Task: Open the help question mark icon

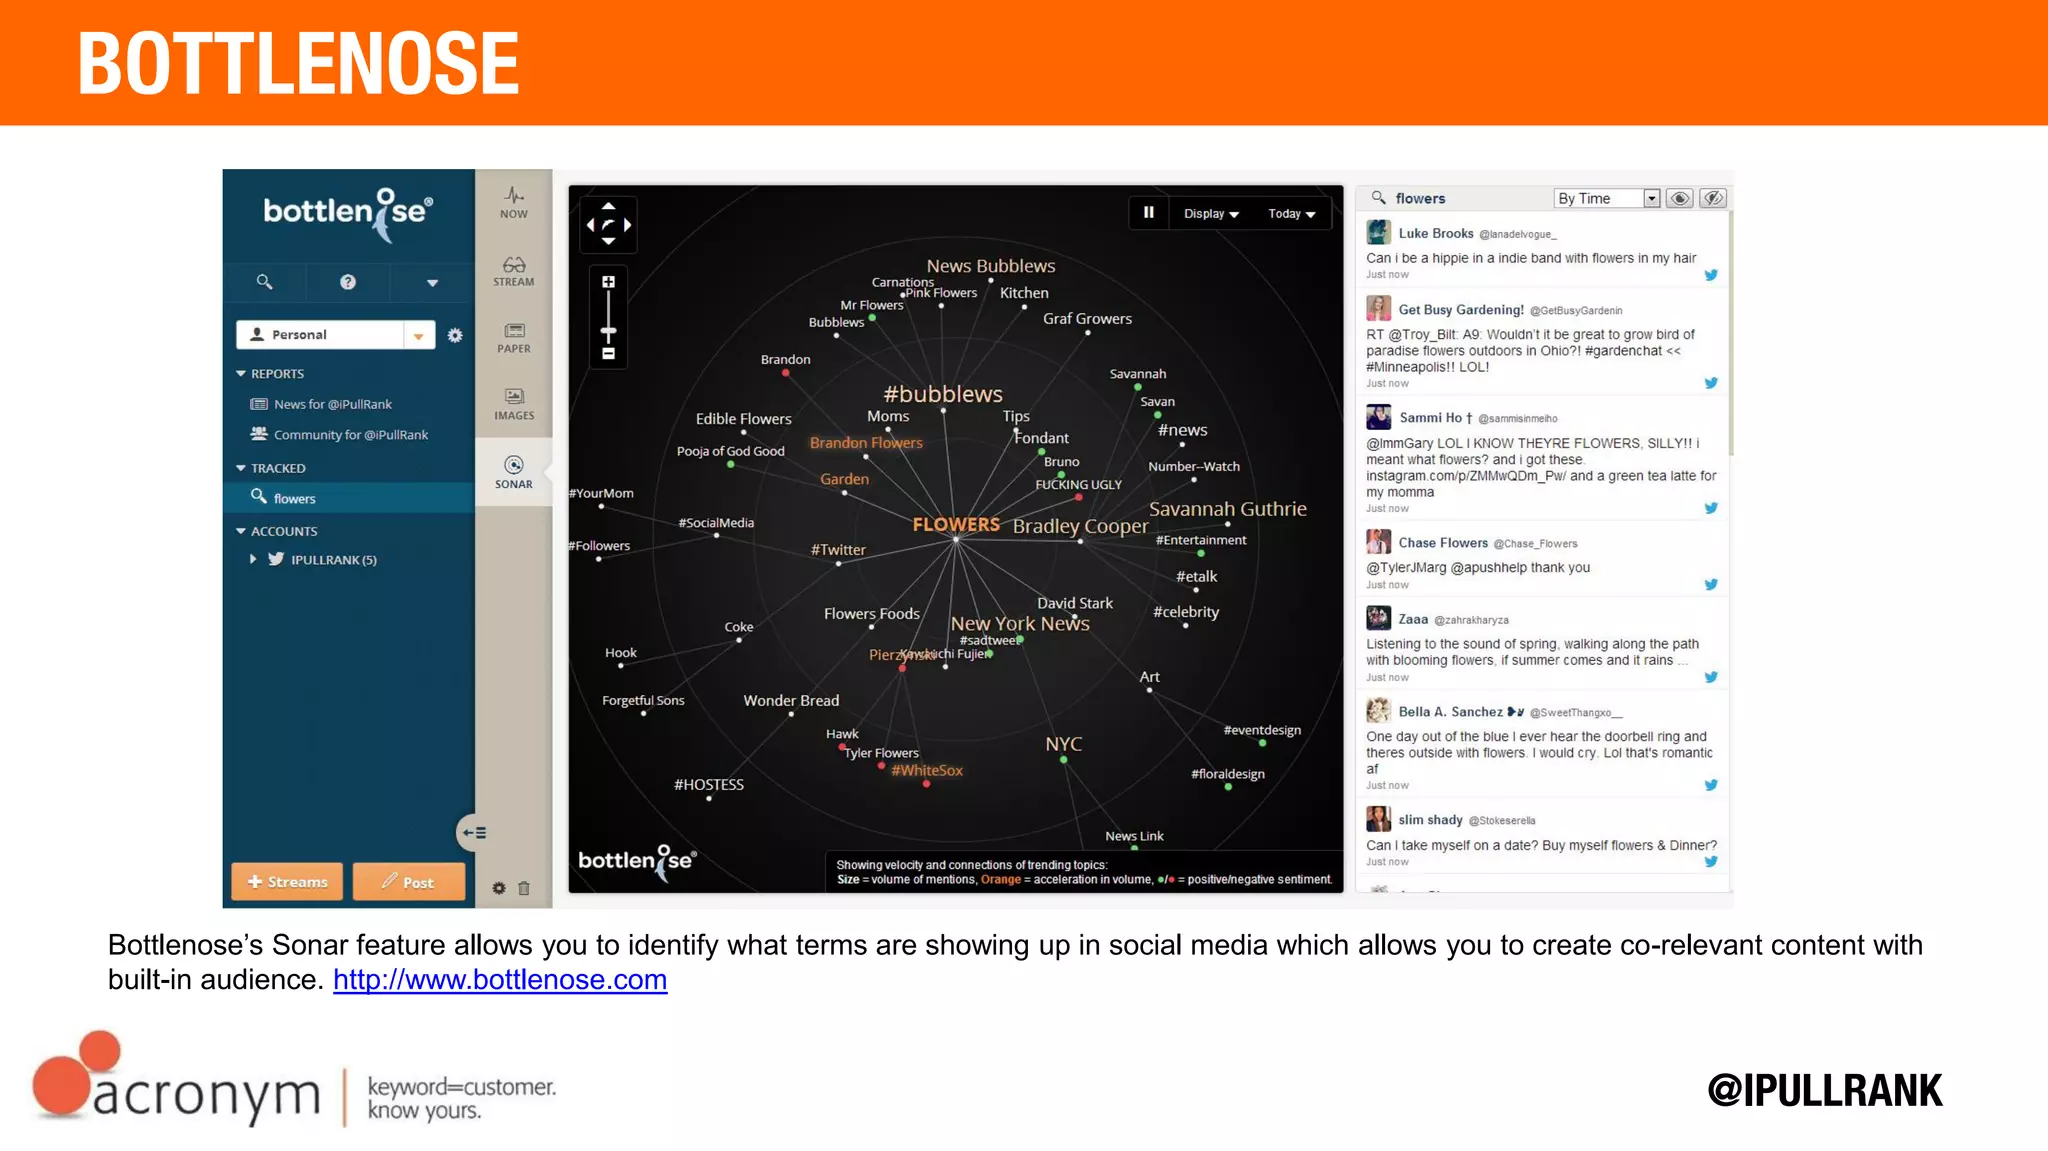Action: click(x=348, y=282)
